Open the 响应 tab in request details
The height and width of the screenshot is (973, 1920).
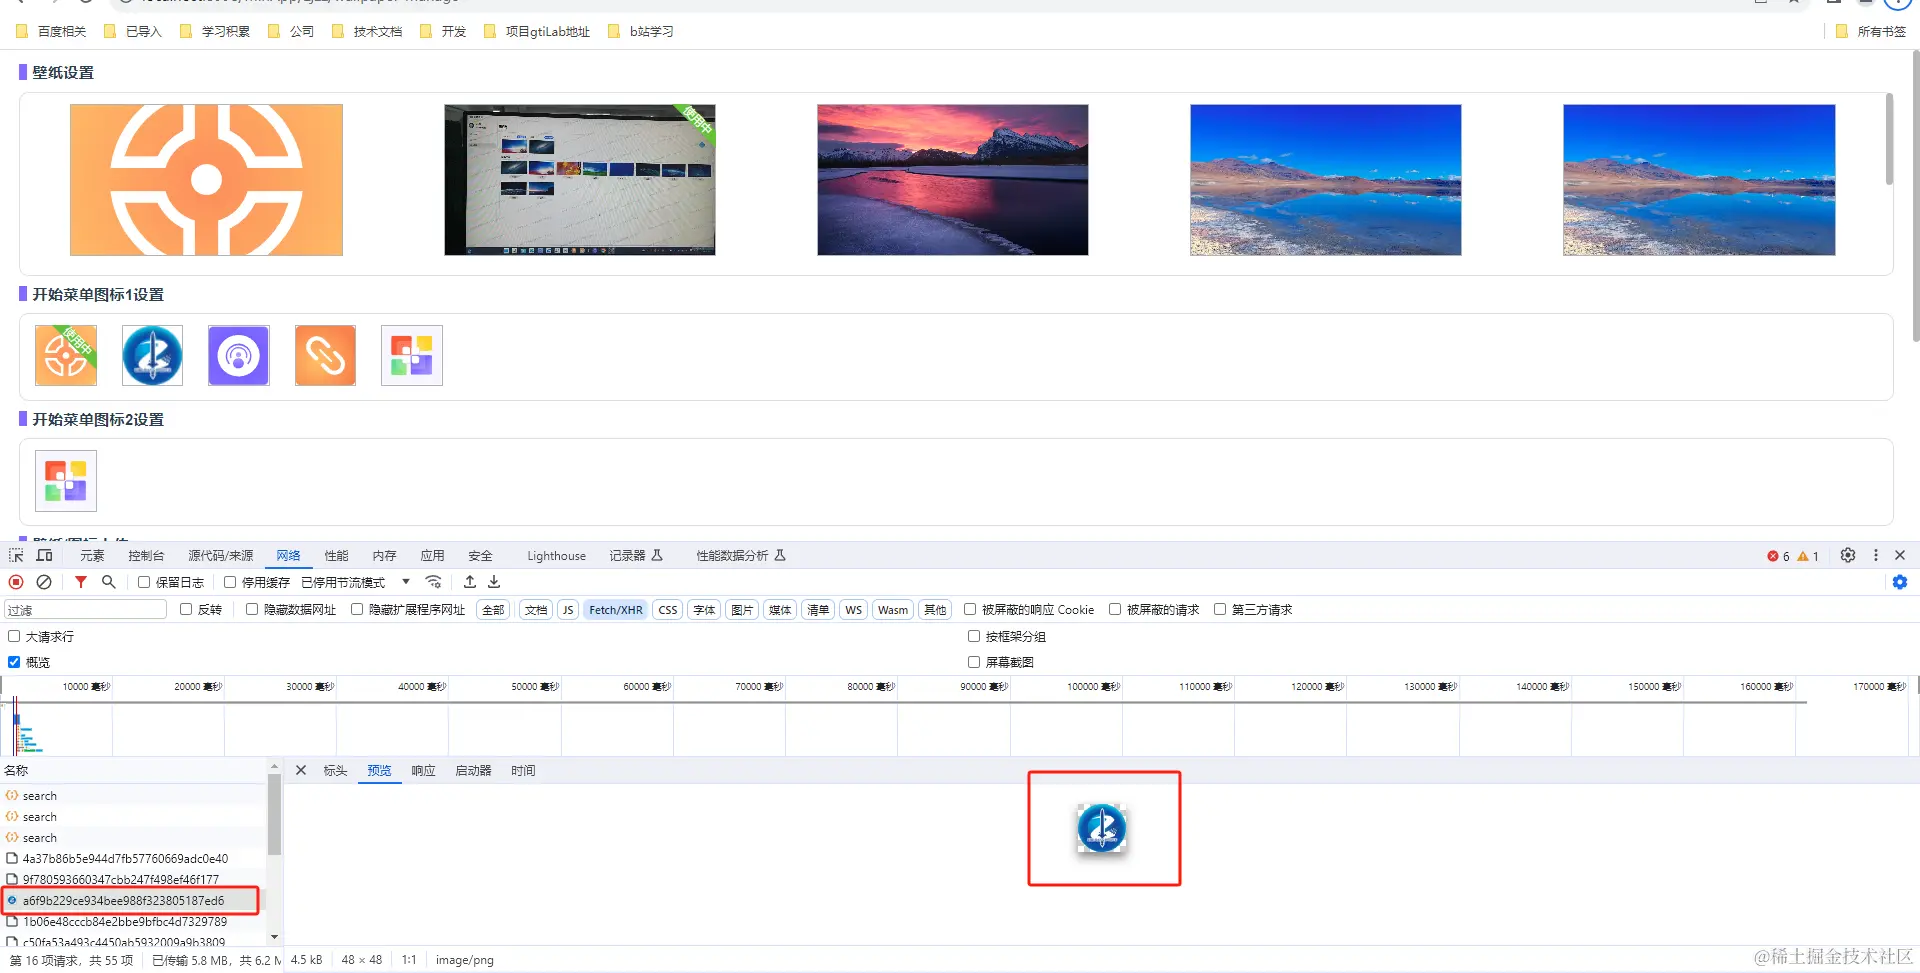pyautogui.click(x=423, y=770)
